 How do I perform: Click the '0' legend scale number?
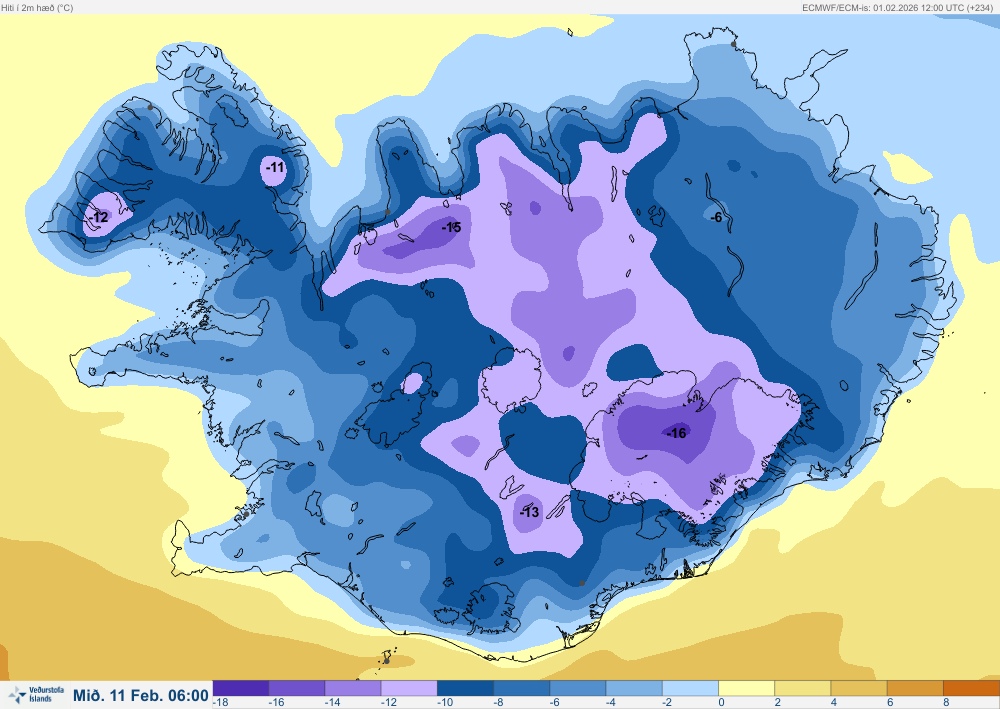pos(721,702)
